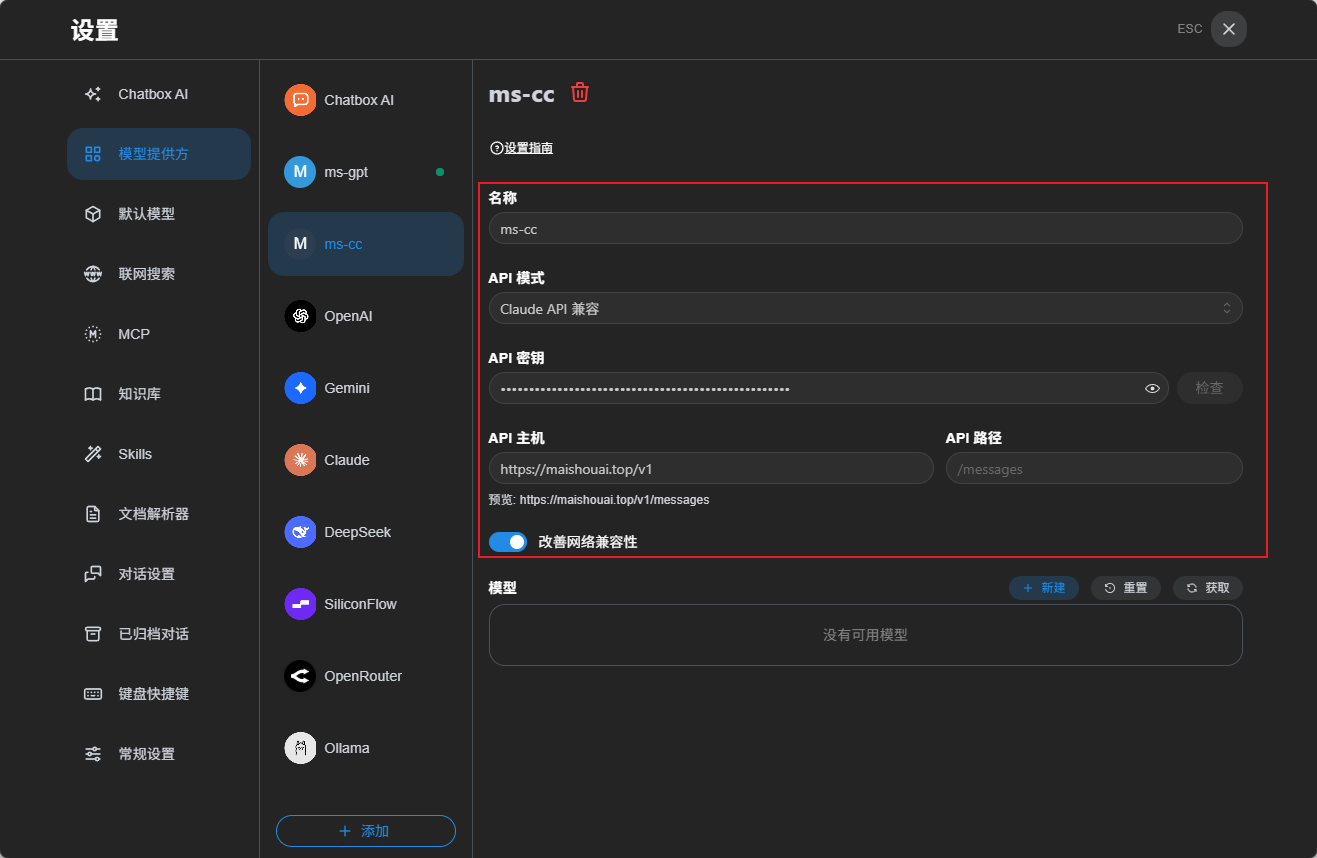Image resolution: width=1317 pixels, height=858 pixels.
Task: Open 联网搜索 settings section
Action: pos(159,274)
